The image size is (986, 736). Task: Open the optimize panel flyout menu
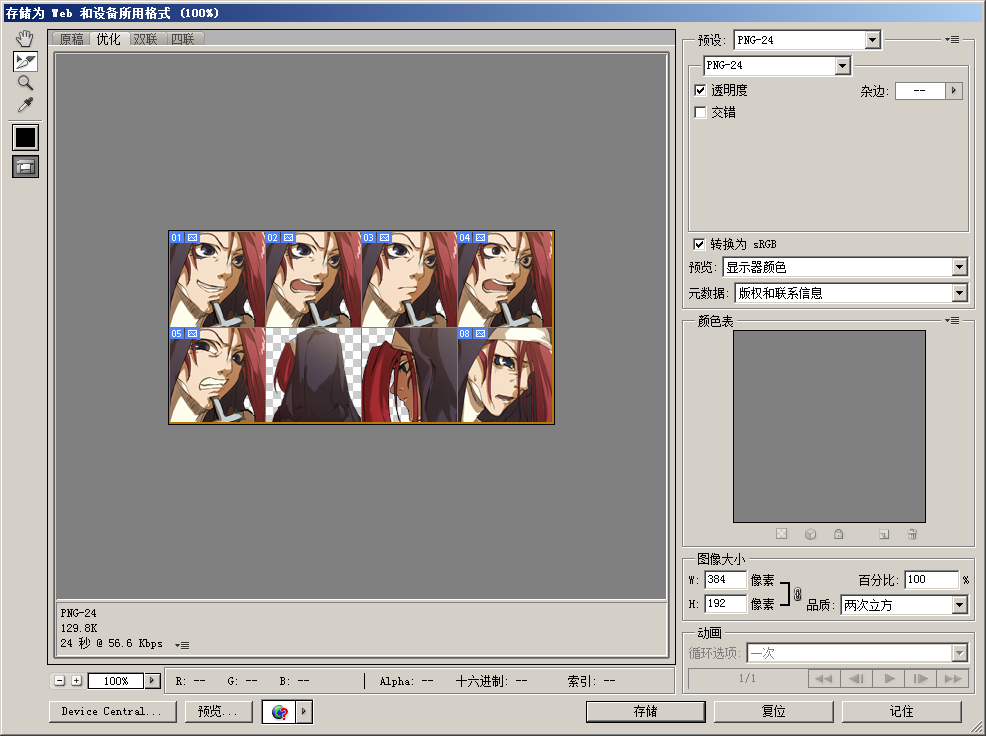(951, 40)
